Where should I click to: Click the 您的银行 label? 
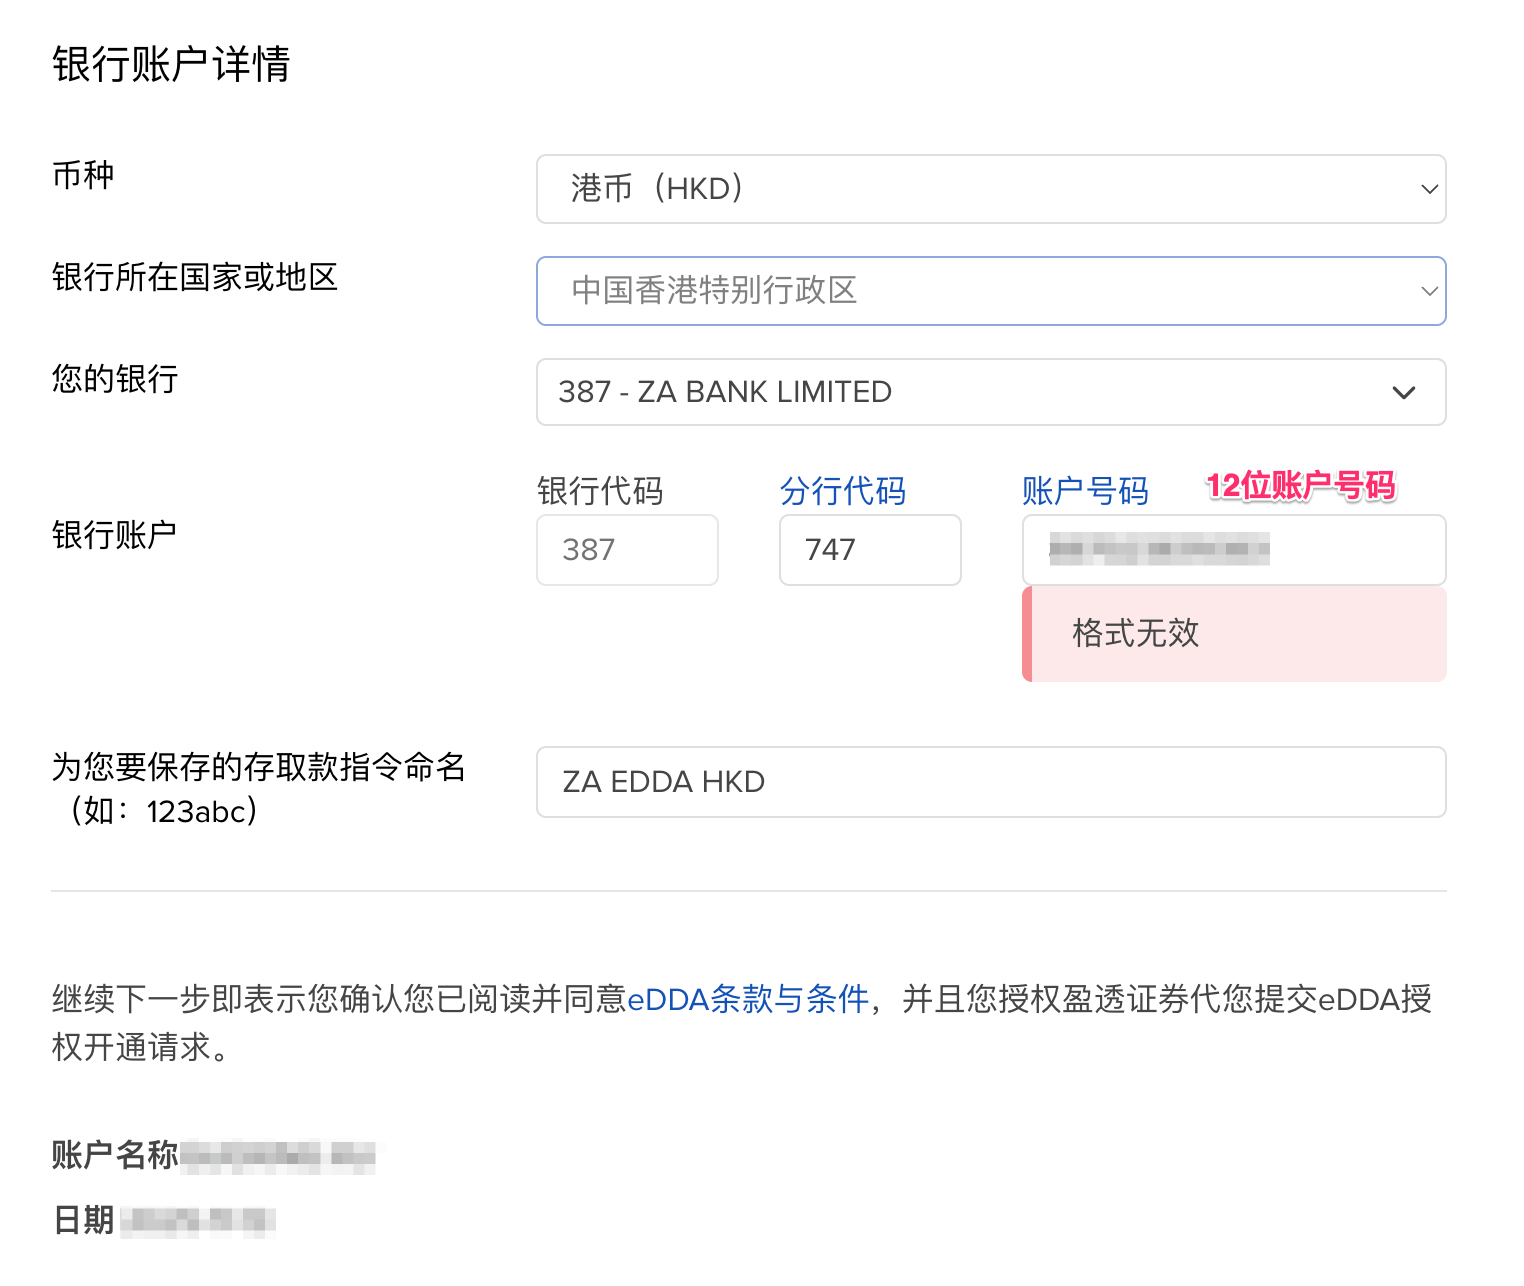tap(115, 379)
